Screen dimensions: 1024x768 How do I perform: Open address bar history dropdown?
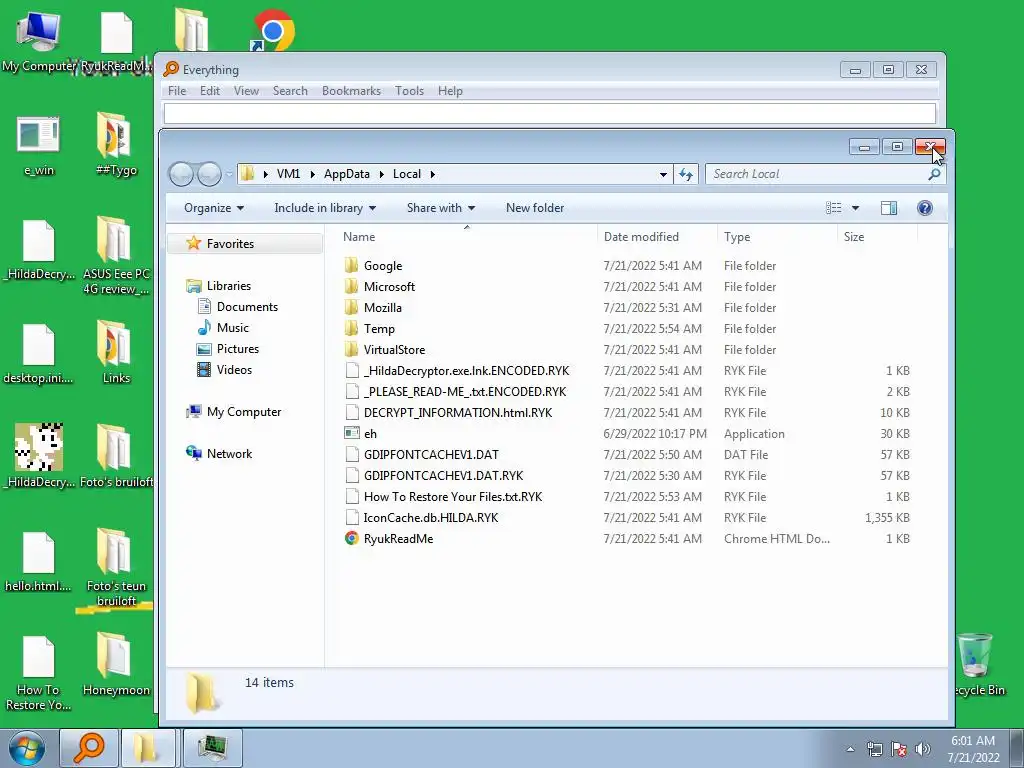pos(663,174)
